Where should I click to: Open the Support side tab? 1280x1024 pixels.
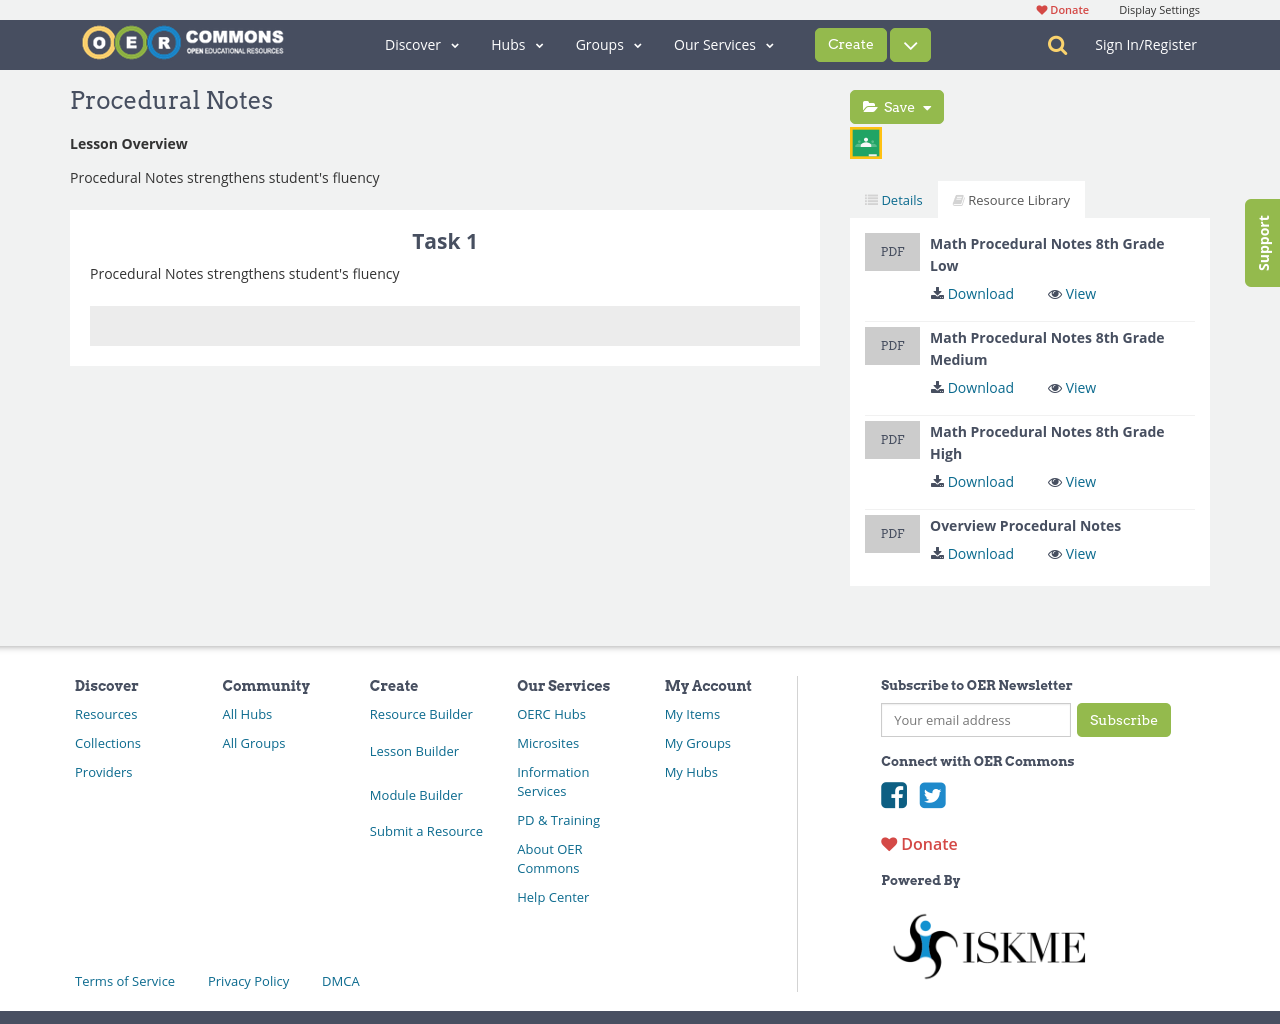(1262, 243)
